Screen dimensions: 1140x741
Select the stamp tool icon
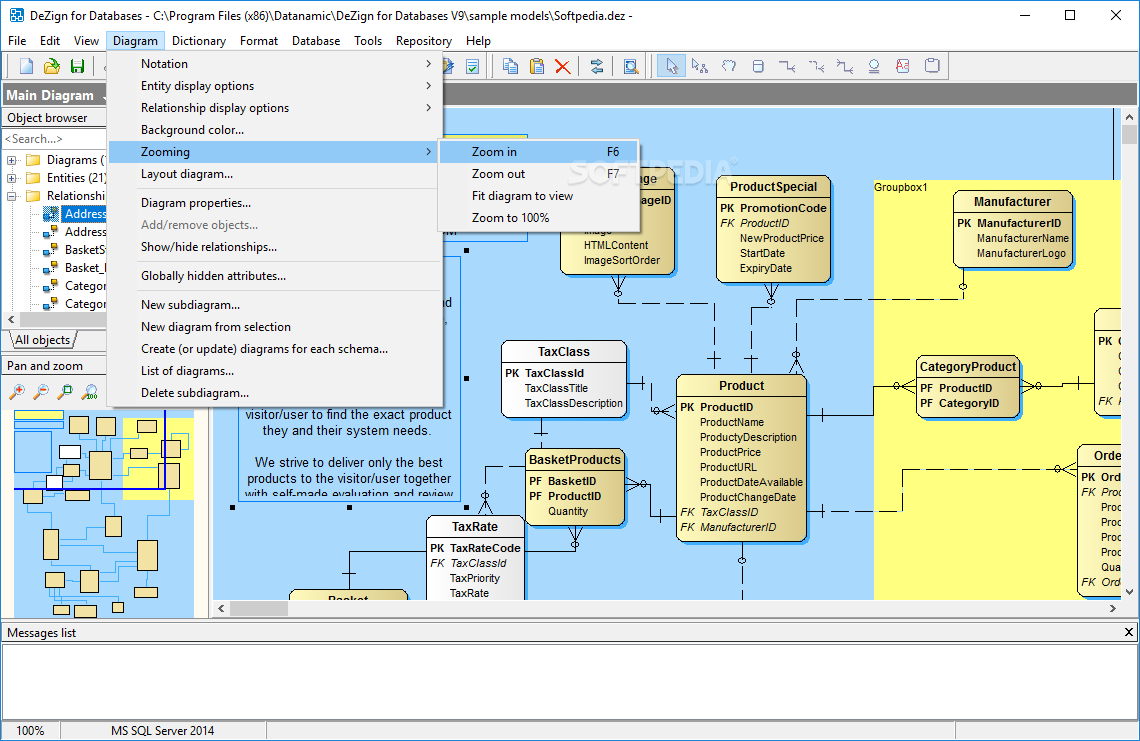click(x=874, y=66)
